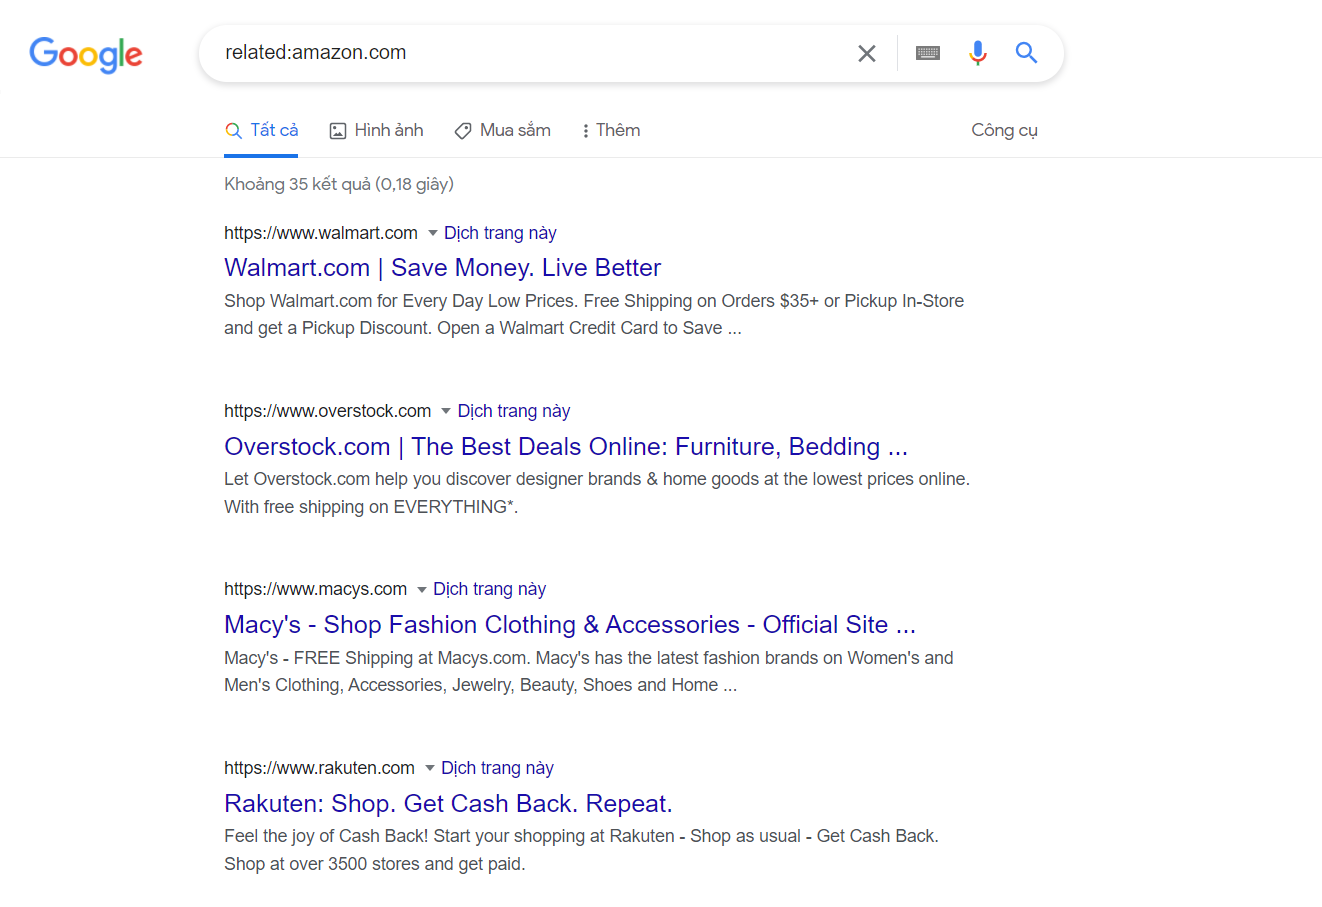1322x907 pixels.
Task: Open the Thêm menu
Action: coord(611,130)
